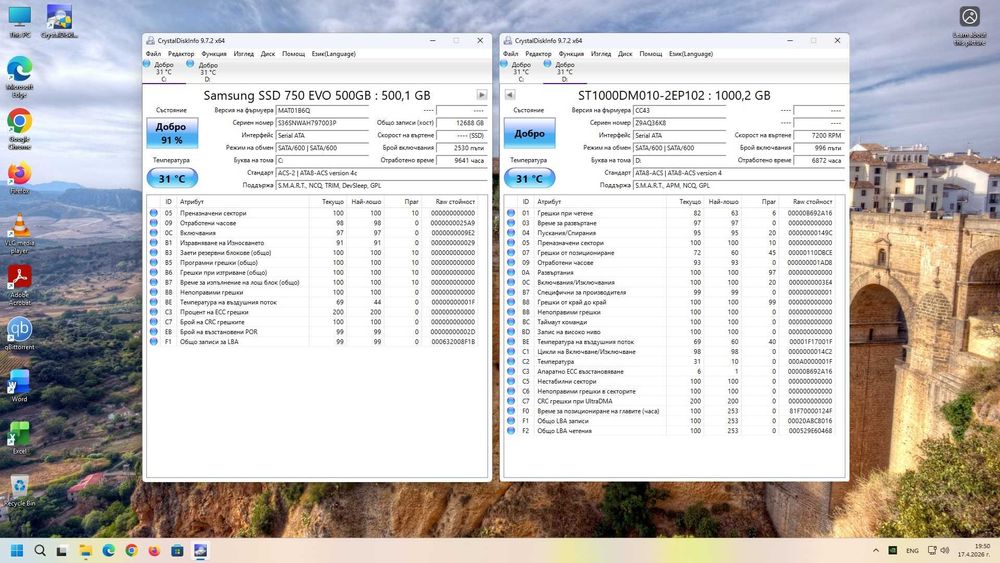Open VLC media player desktop icon
Screen dimensions: 1000x563
tap(19, 233)
